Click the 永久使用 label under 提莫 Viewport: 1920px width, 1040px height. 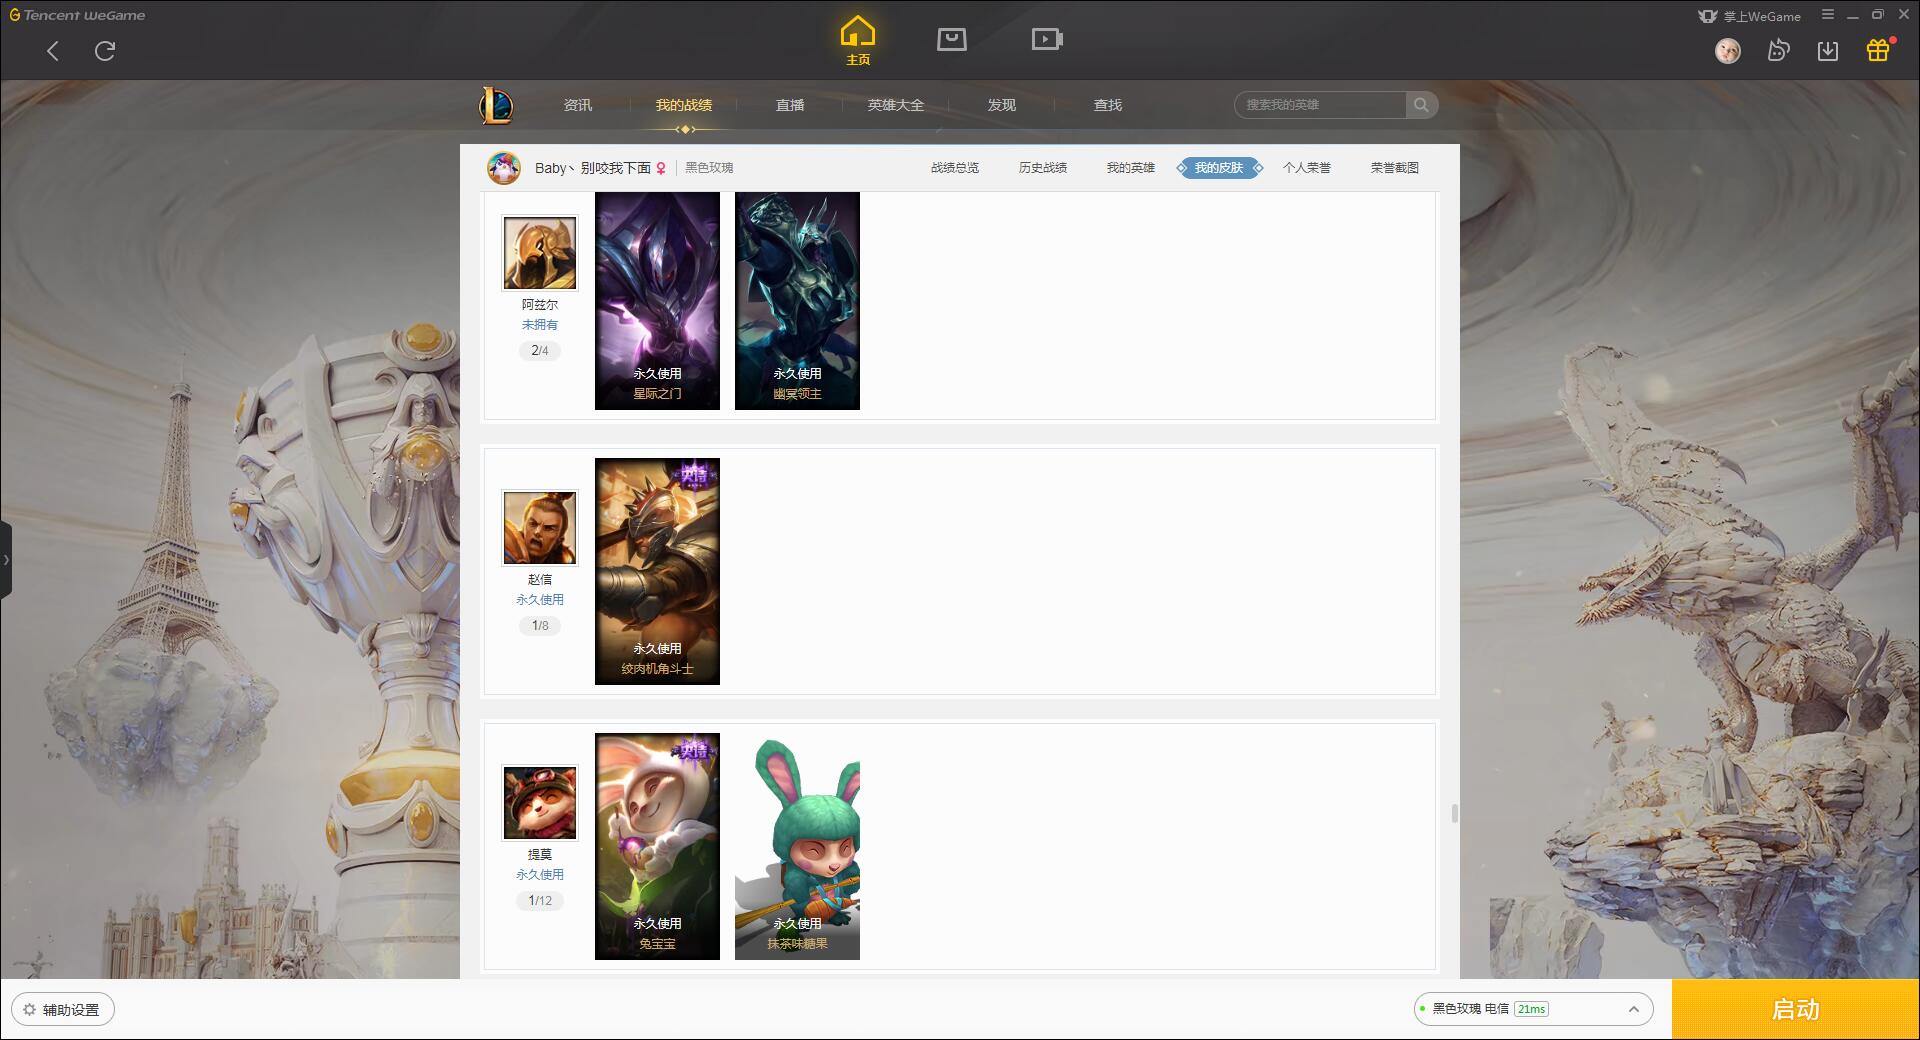[540, 875]
